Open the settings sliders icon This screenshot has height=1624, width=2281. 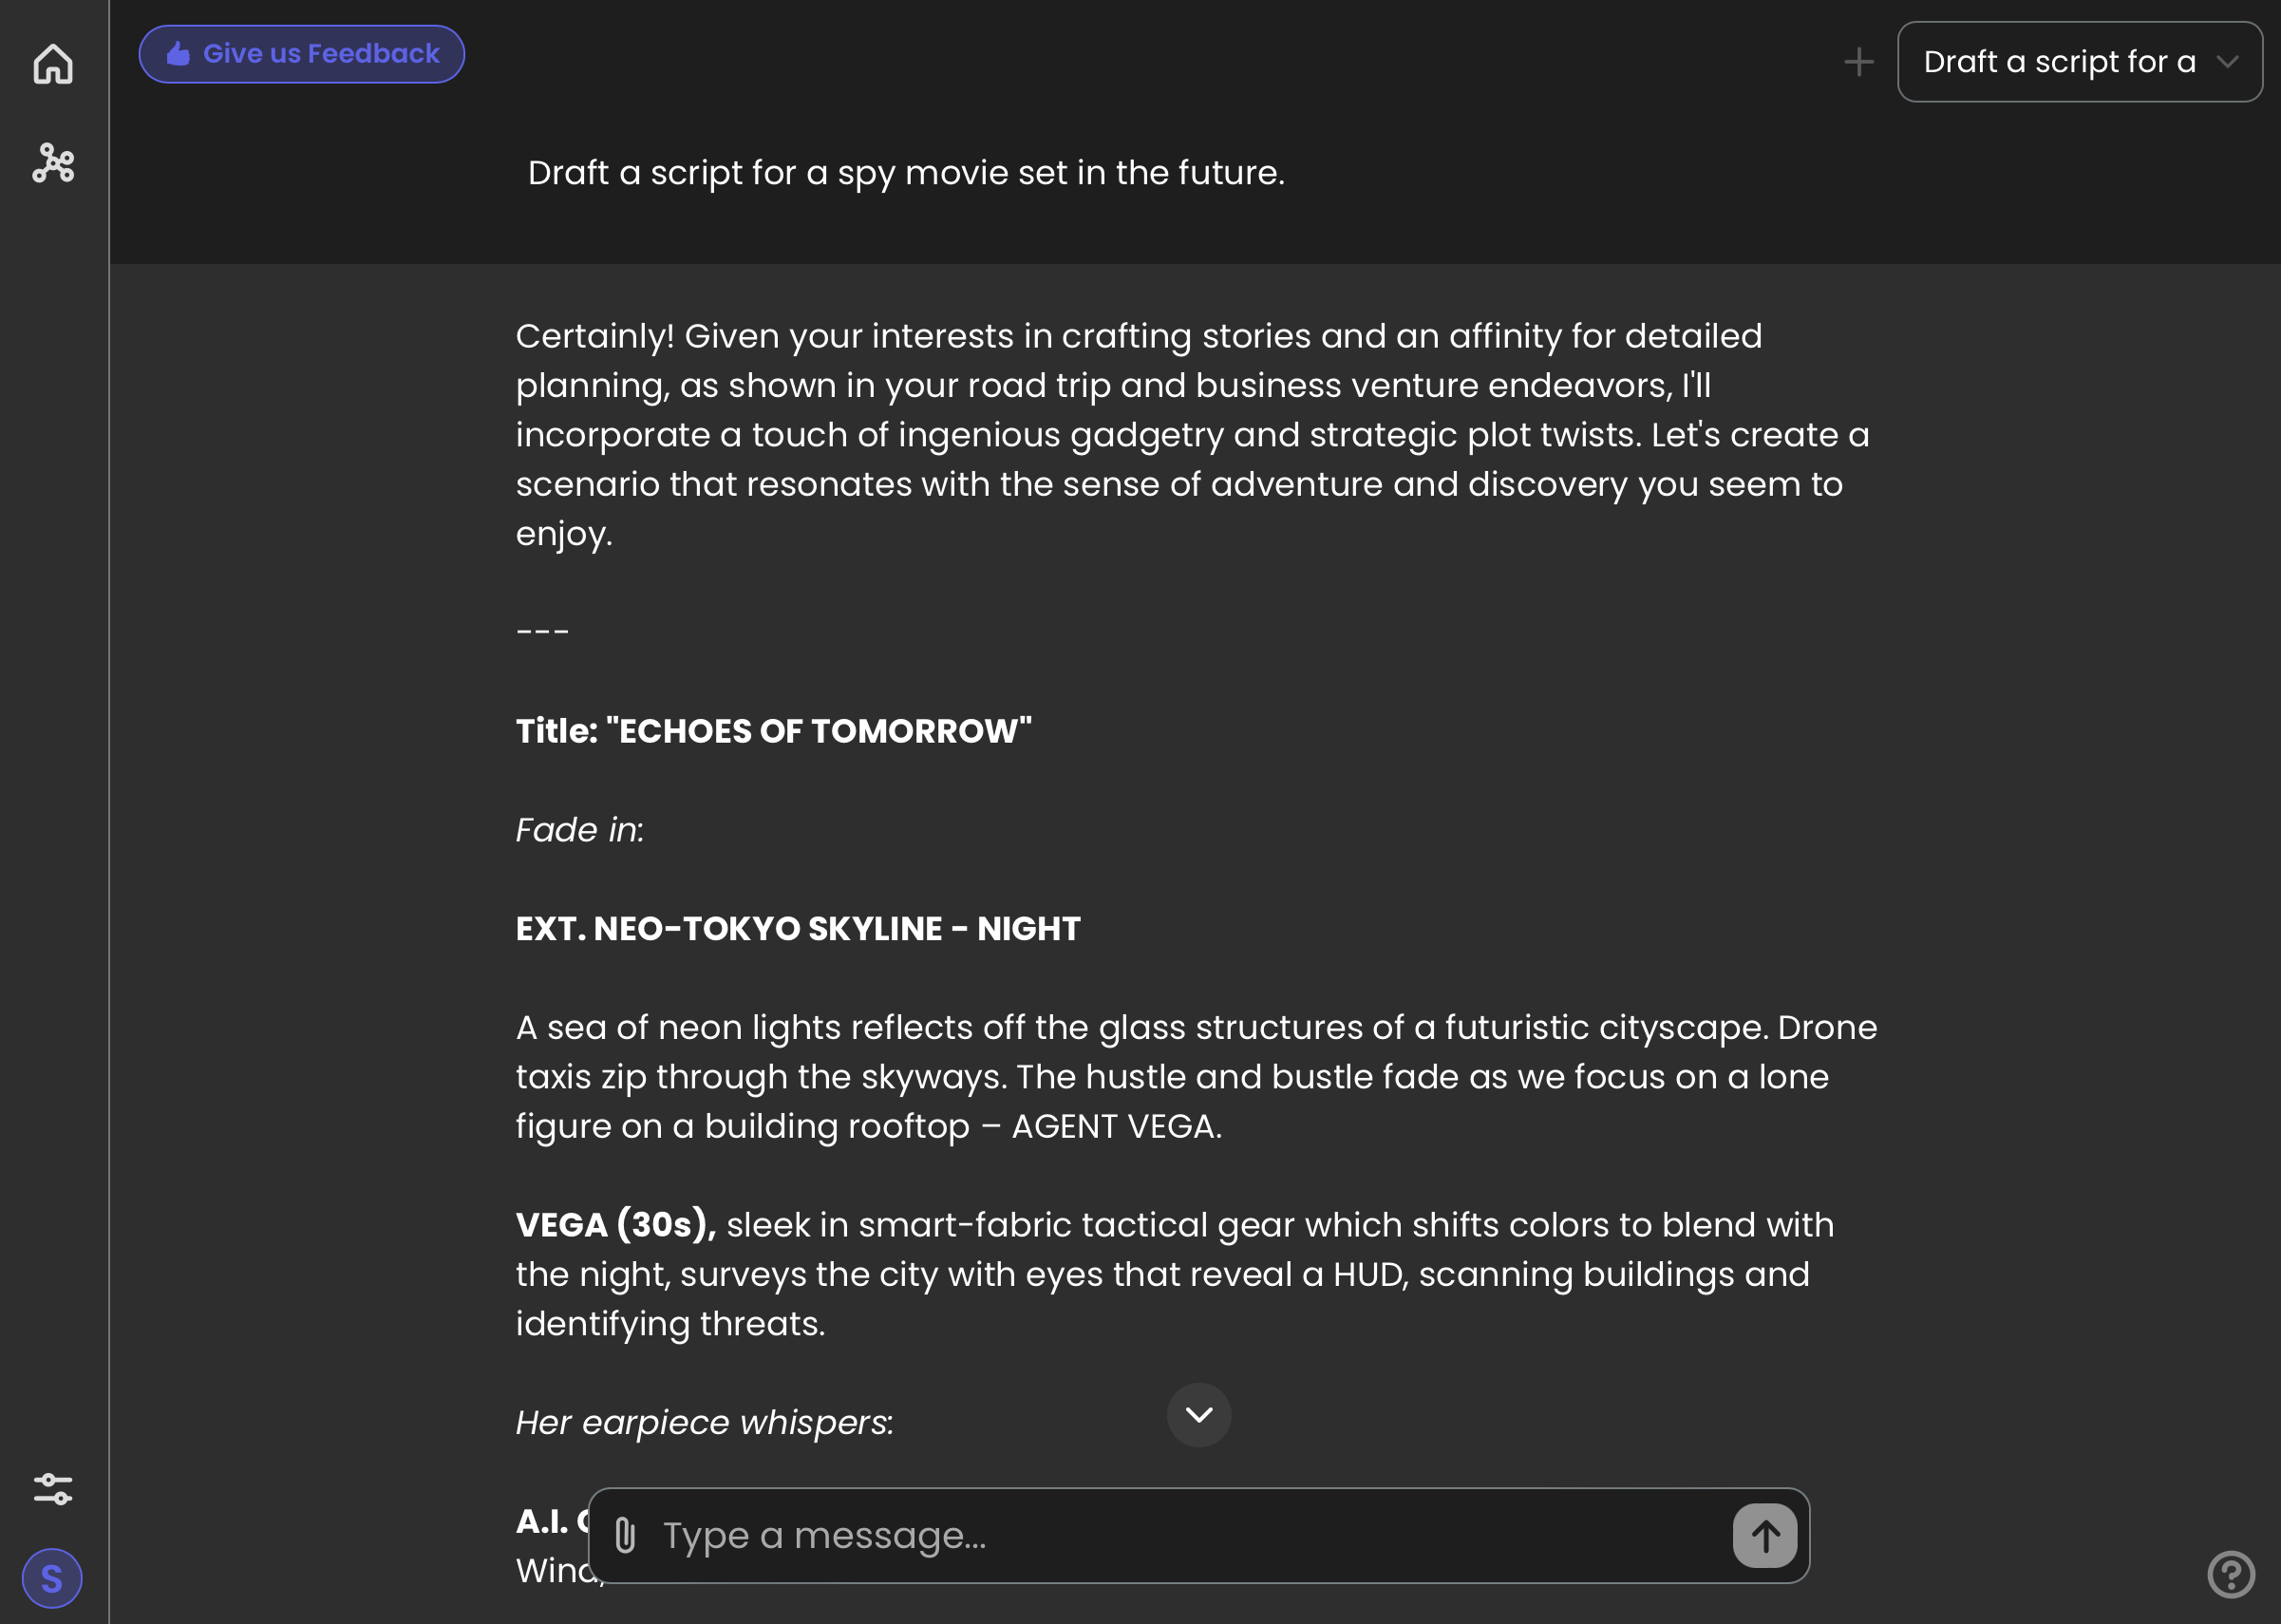53,1489
